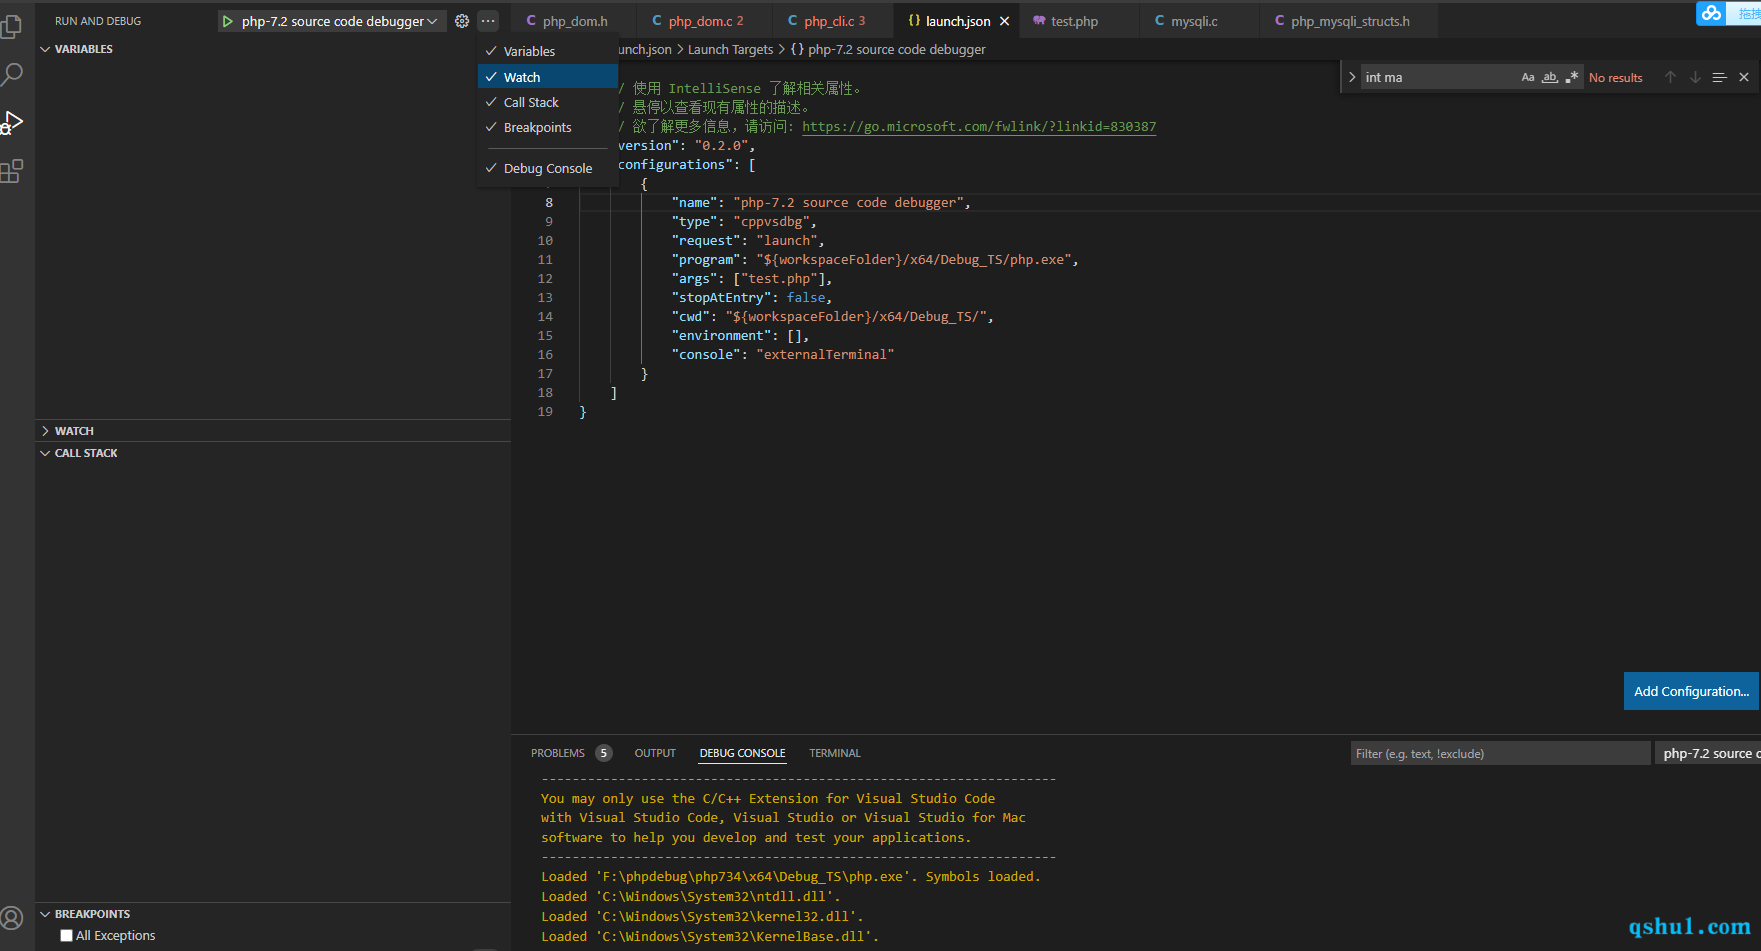The image size is (1761, 951).
Task: Toggle Find in Selection icon
Action: 1719,77
